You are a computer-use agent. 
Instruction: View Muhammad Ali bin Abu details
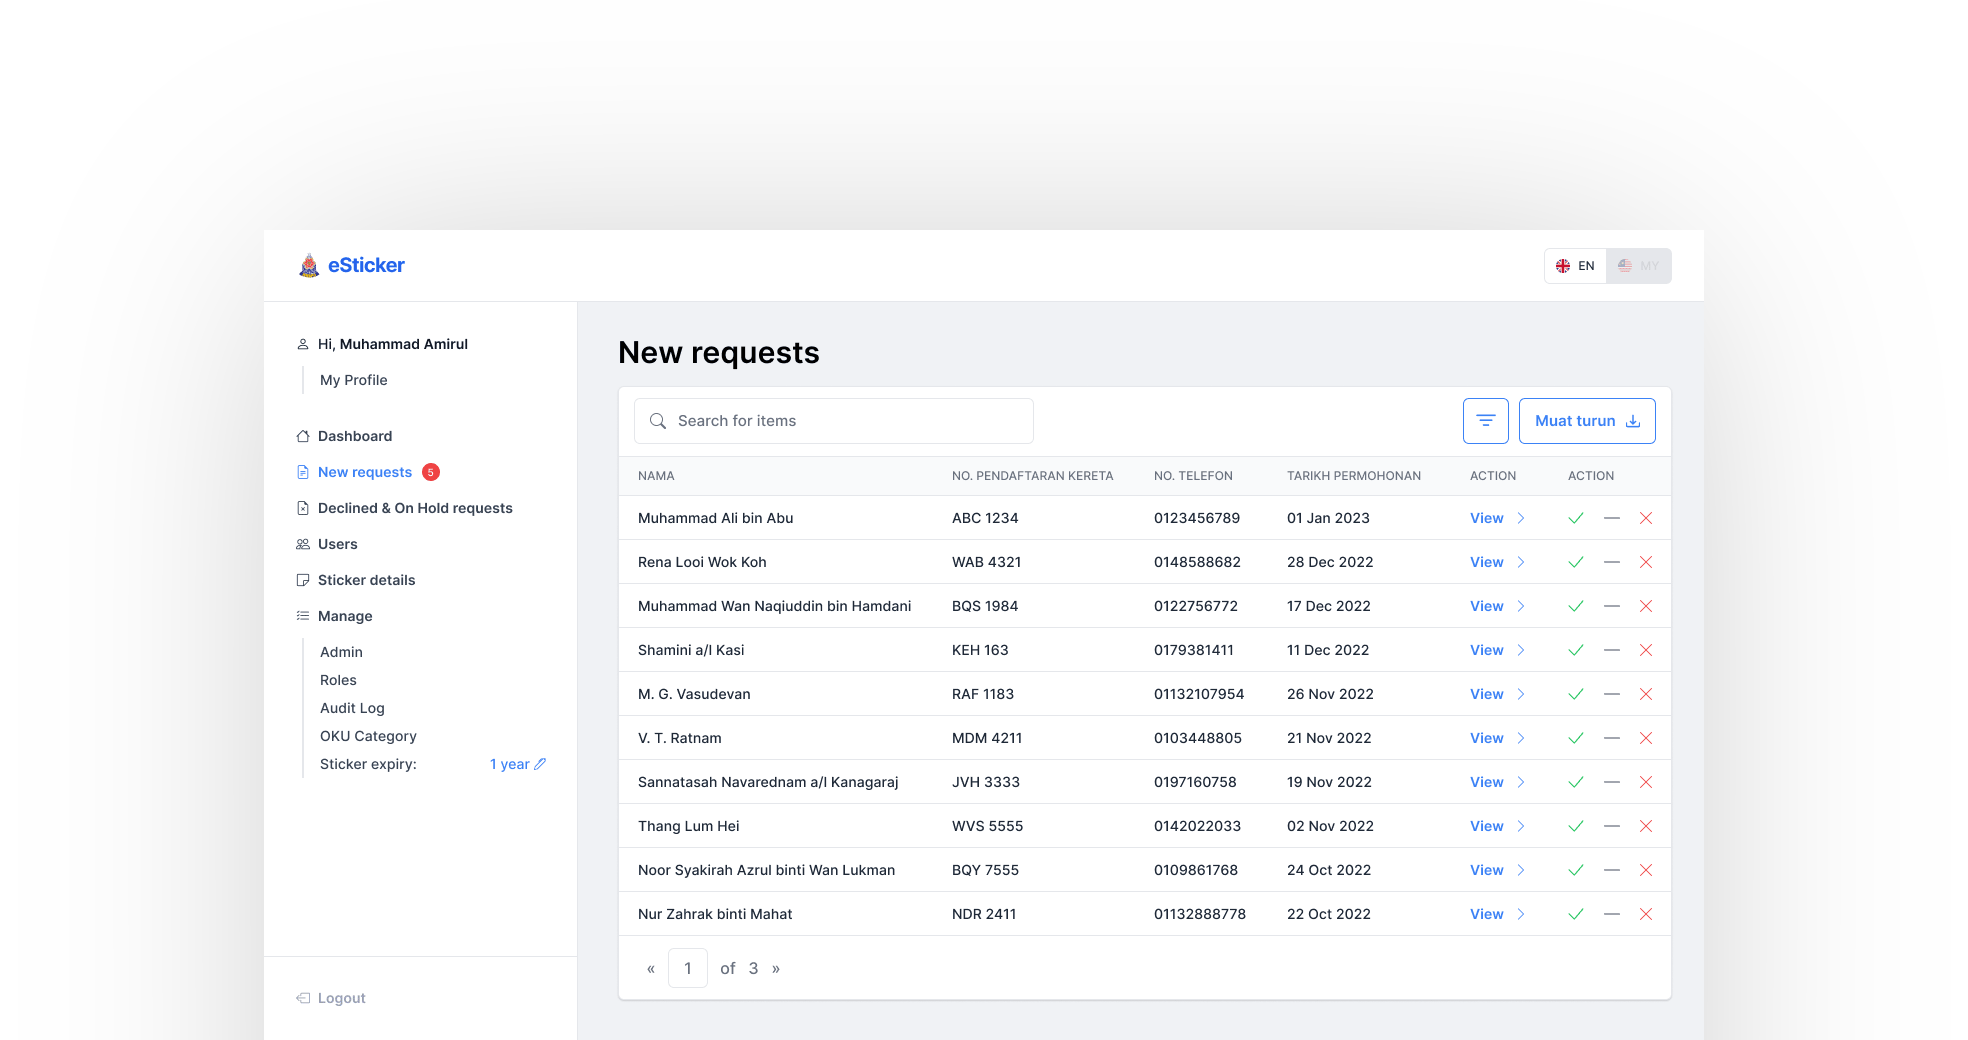coord(1497,518)
